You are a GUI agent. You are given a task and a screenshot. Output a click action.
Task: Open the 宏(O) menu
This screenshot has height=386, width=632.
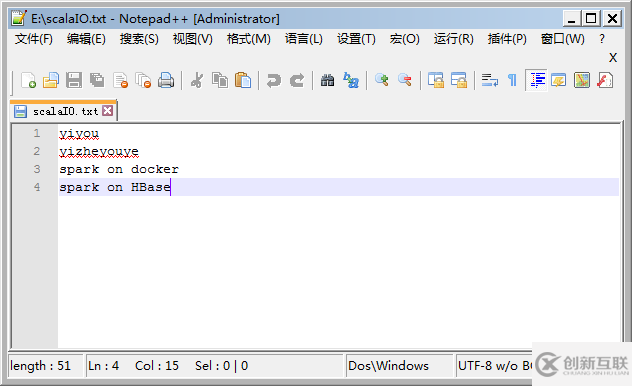pyautogui.click(x=404, y=39)
